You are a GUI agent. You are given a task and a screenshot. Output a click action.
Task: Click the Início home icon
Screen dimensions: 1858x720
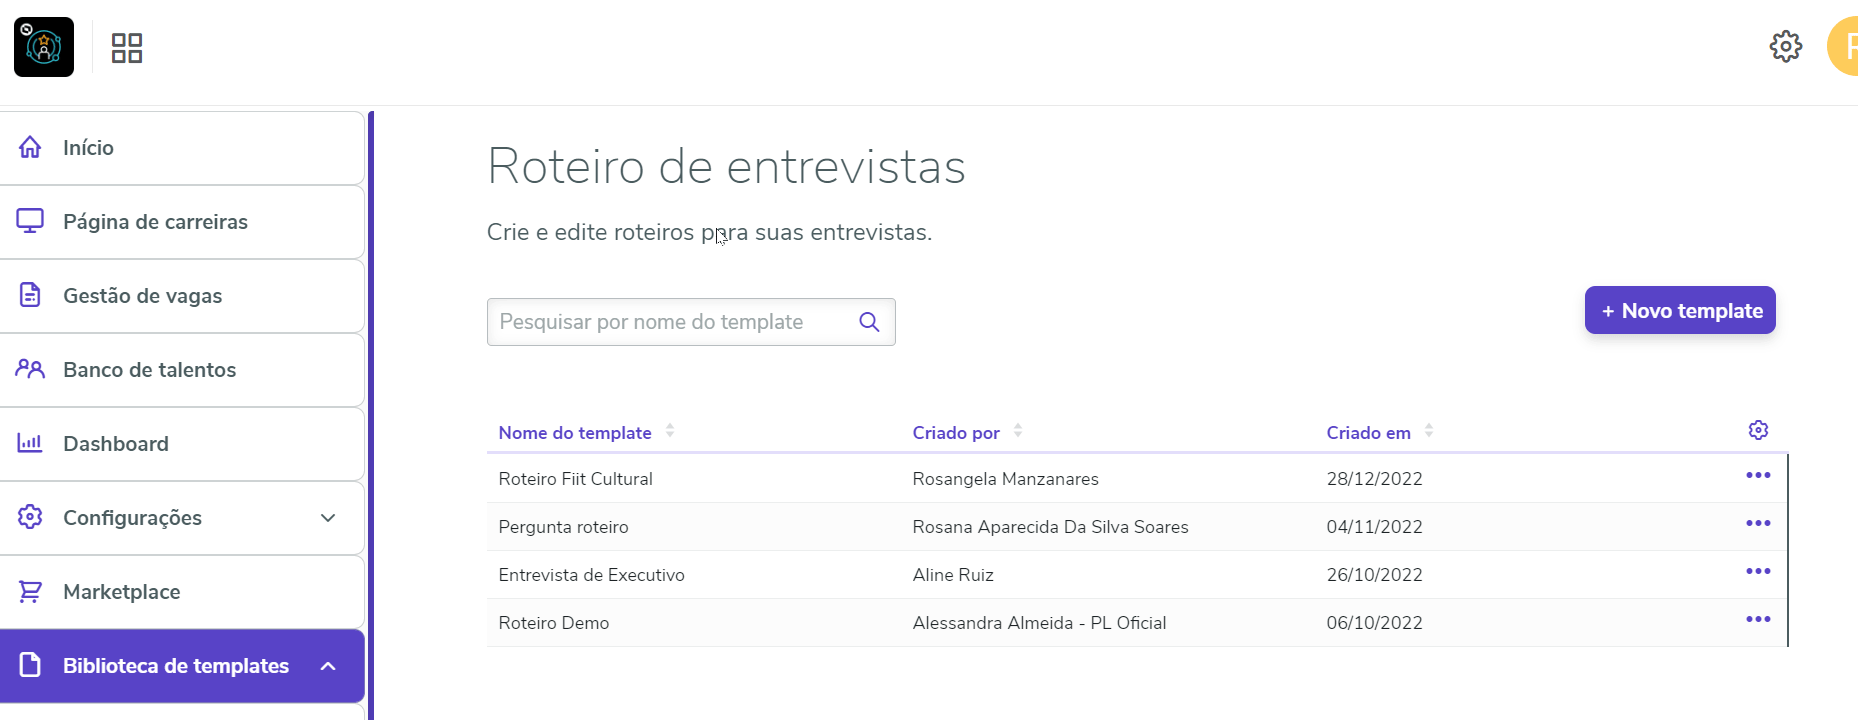30,147
